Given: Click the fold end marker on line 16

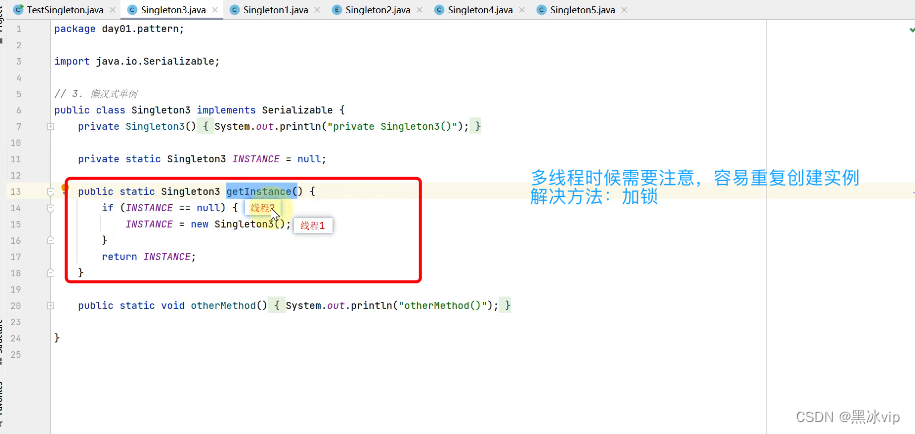Looking at the screenshot, I should [x=51, y=240].
